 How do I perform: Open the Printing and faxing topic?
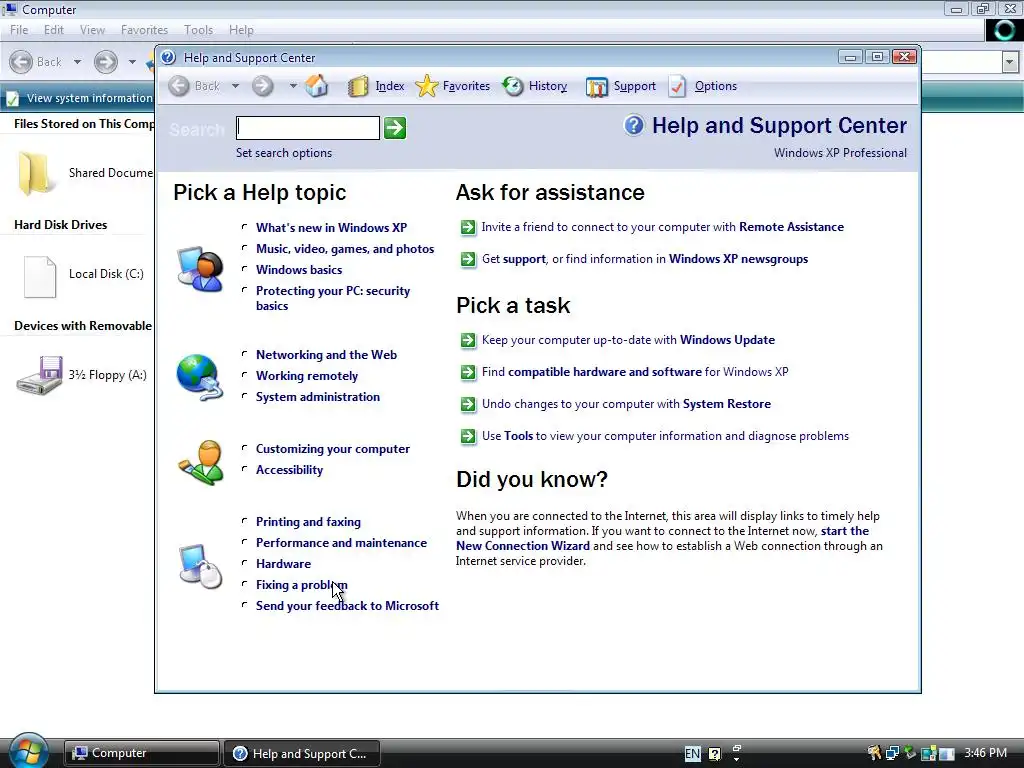(x=308, y=522)
